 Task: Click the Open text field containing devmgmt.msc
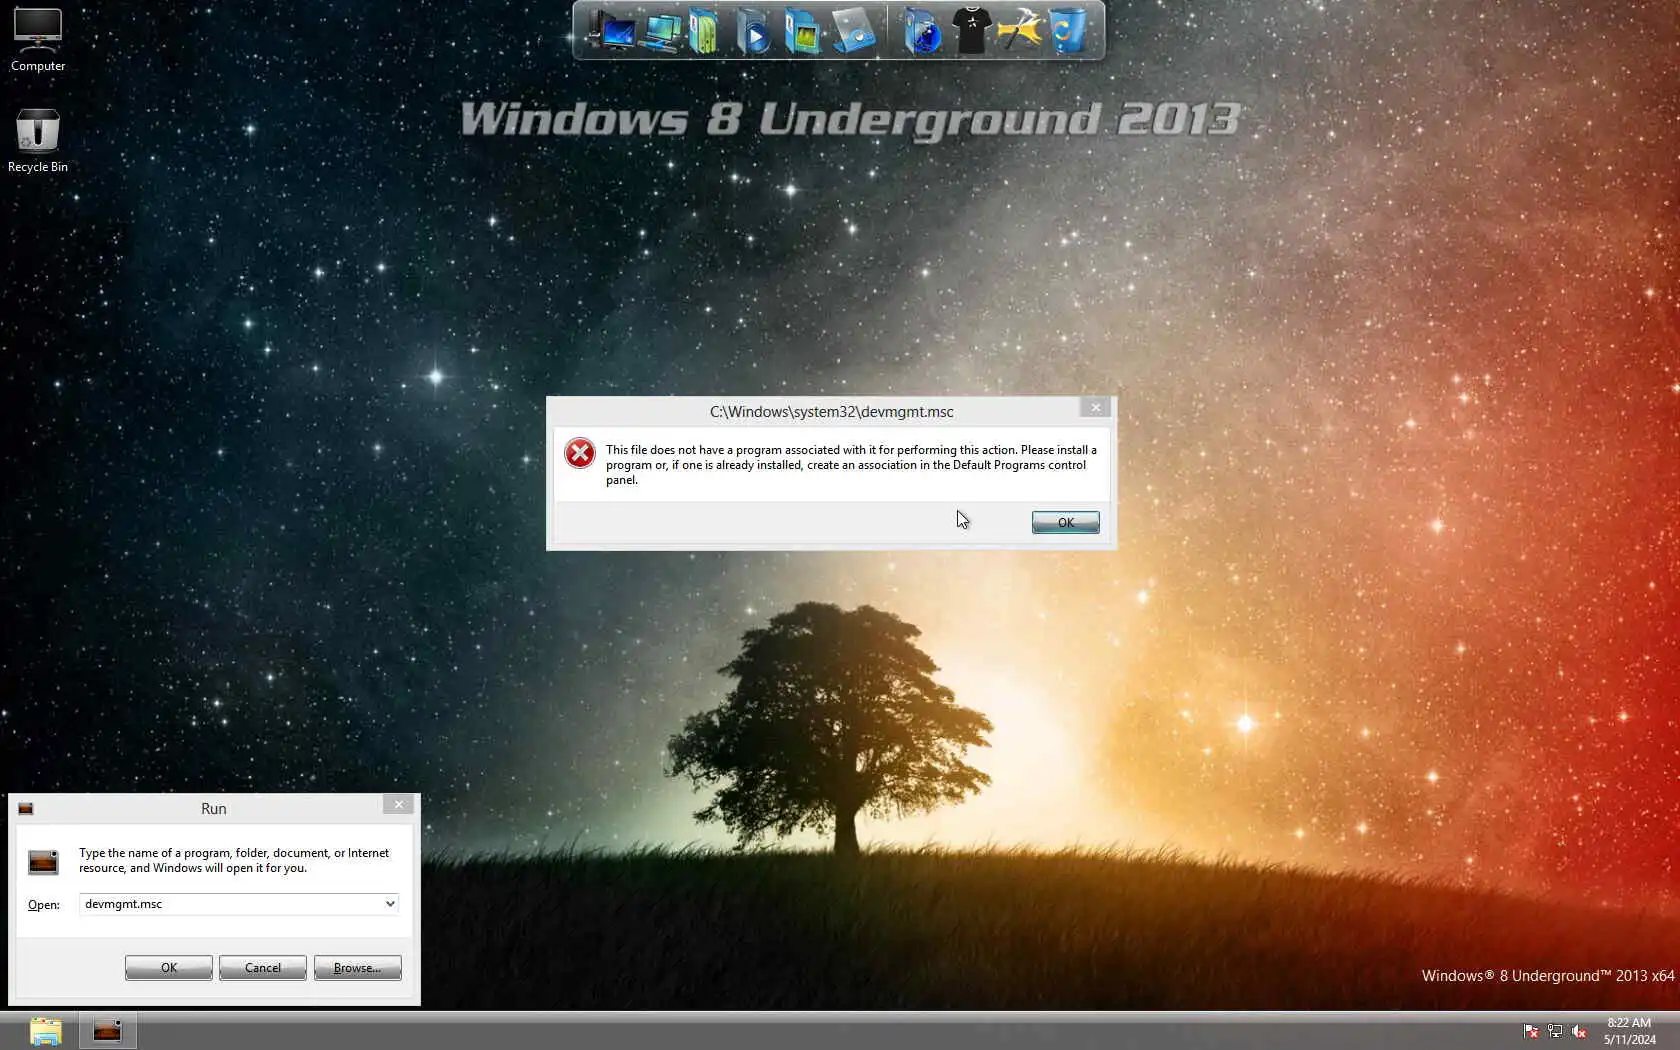pos(231,904)
